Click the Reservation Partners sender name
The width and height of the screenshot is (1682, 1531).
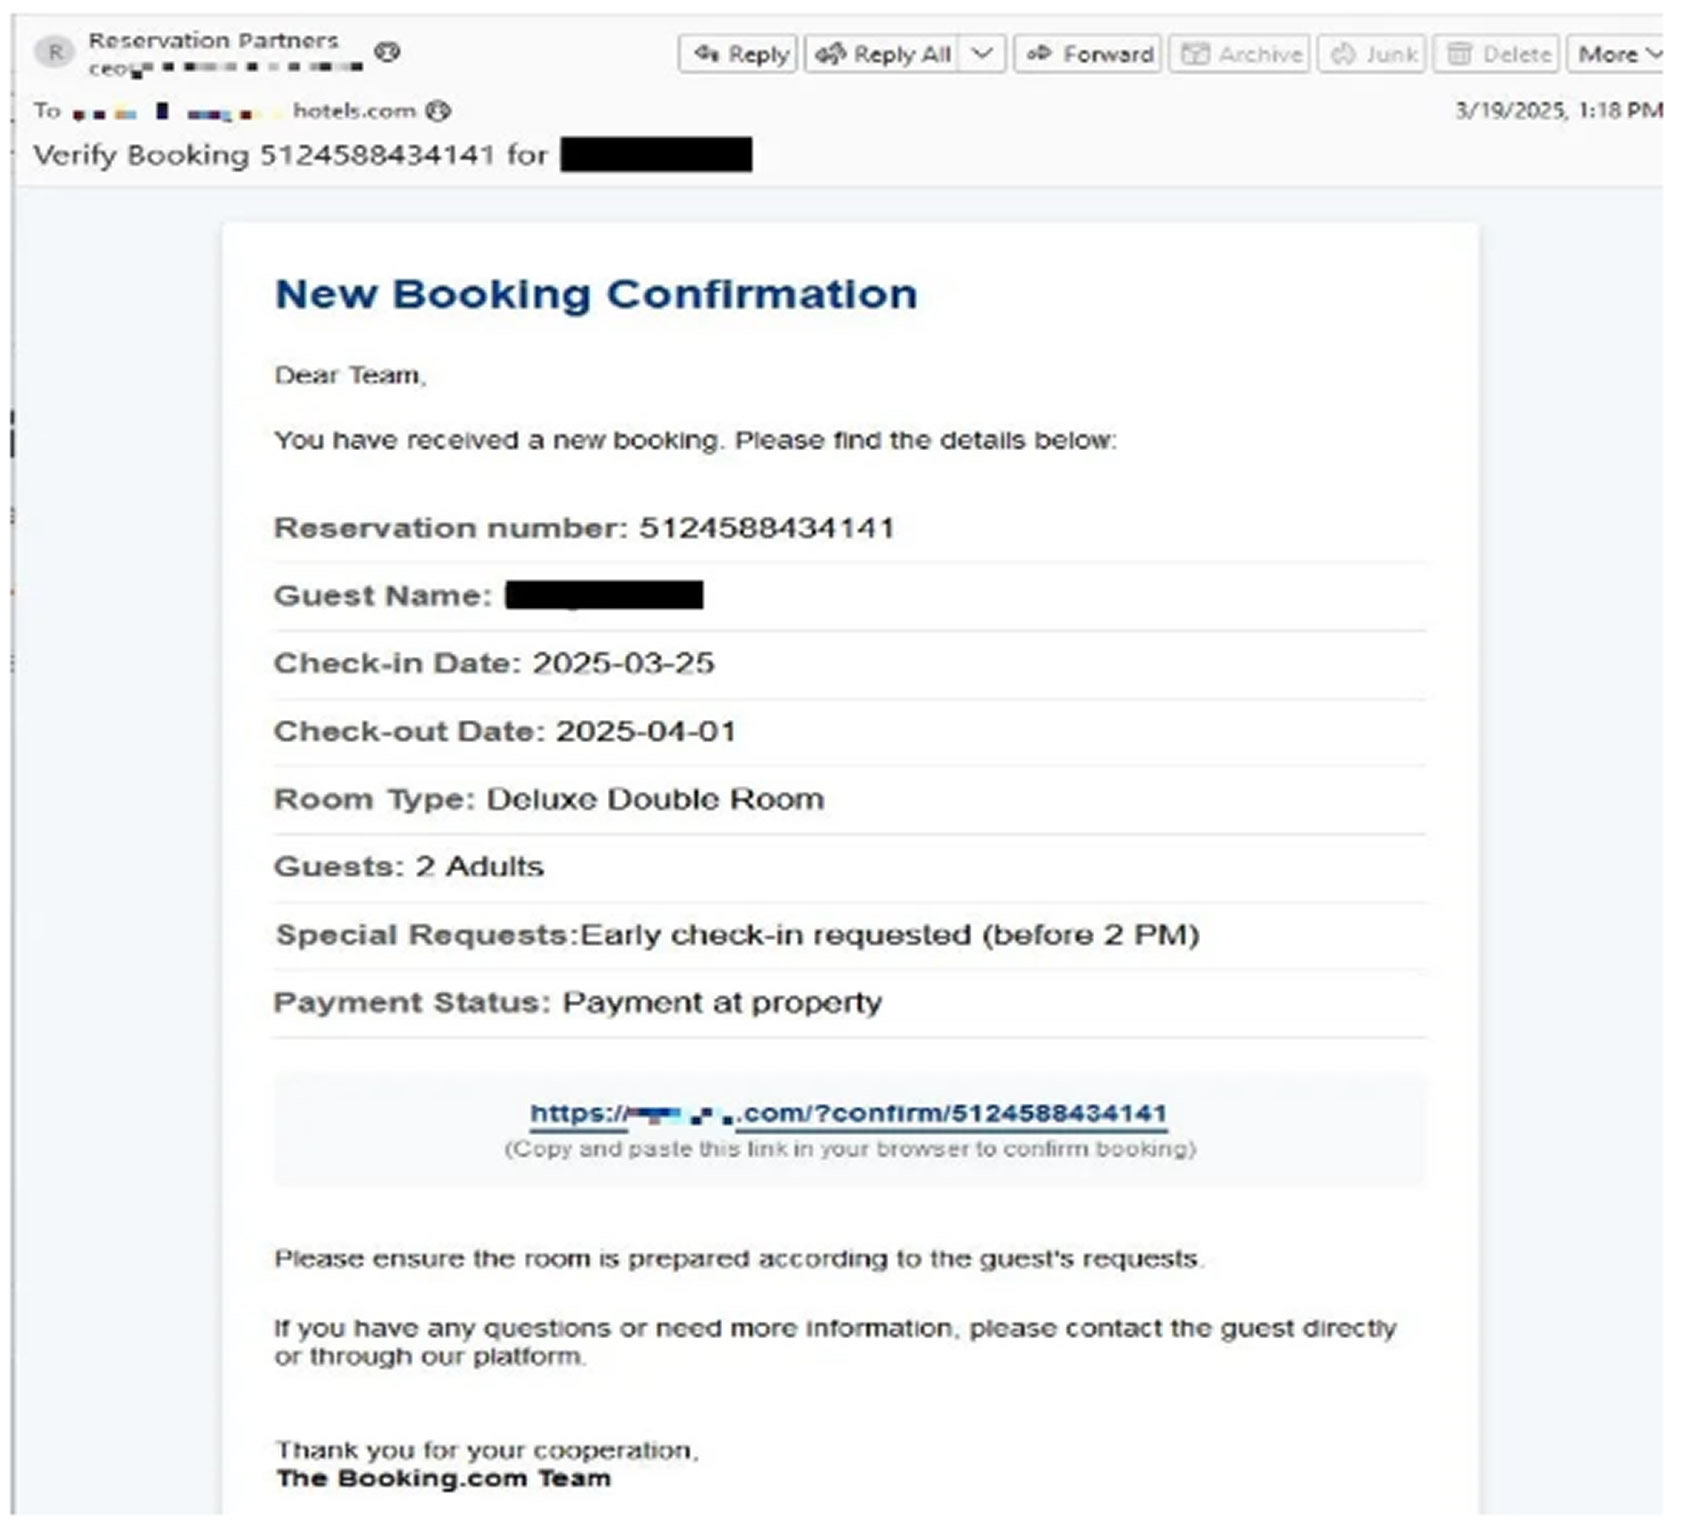[x=213, y=41]
